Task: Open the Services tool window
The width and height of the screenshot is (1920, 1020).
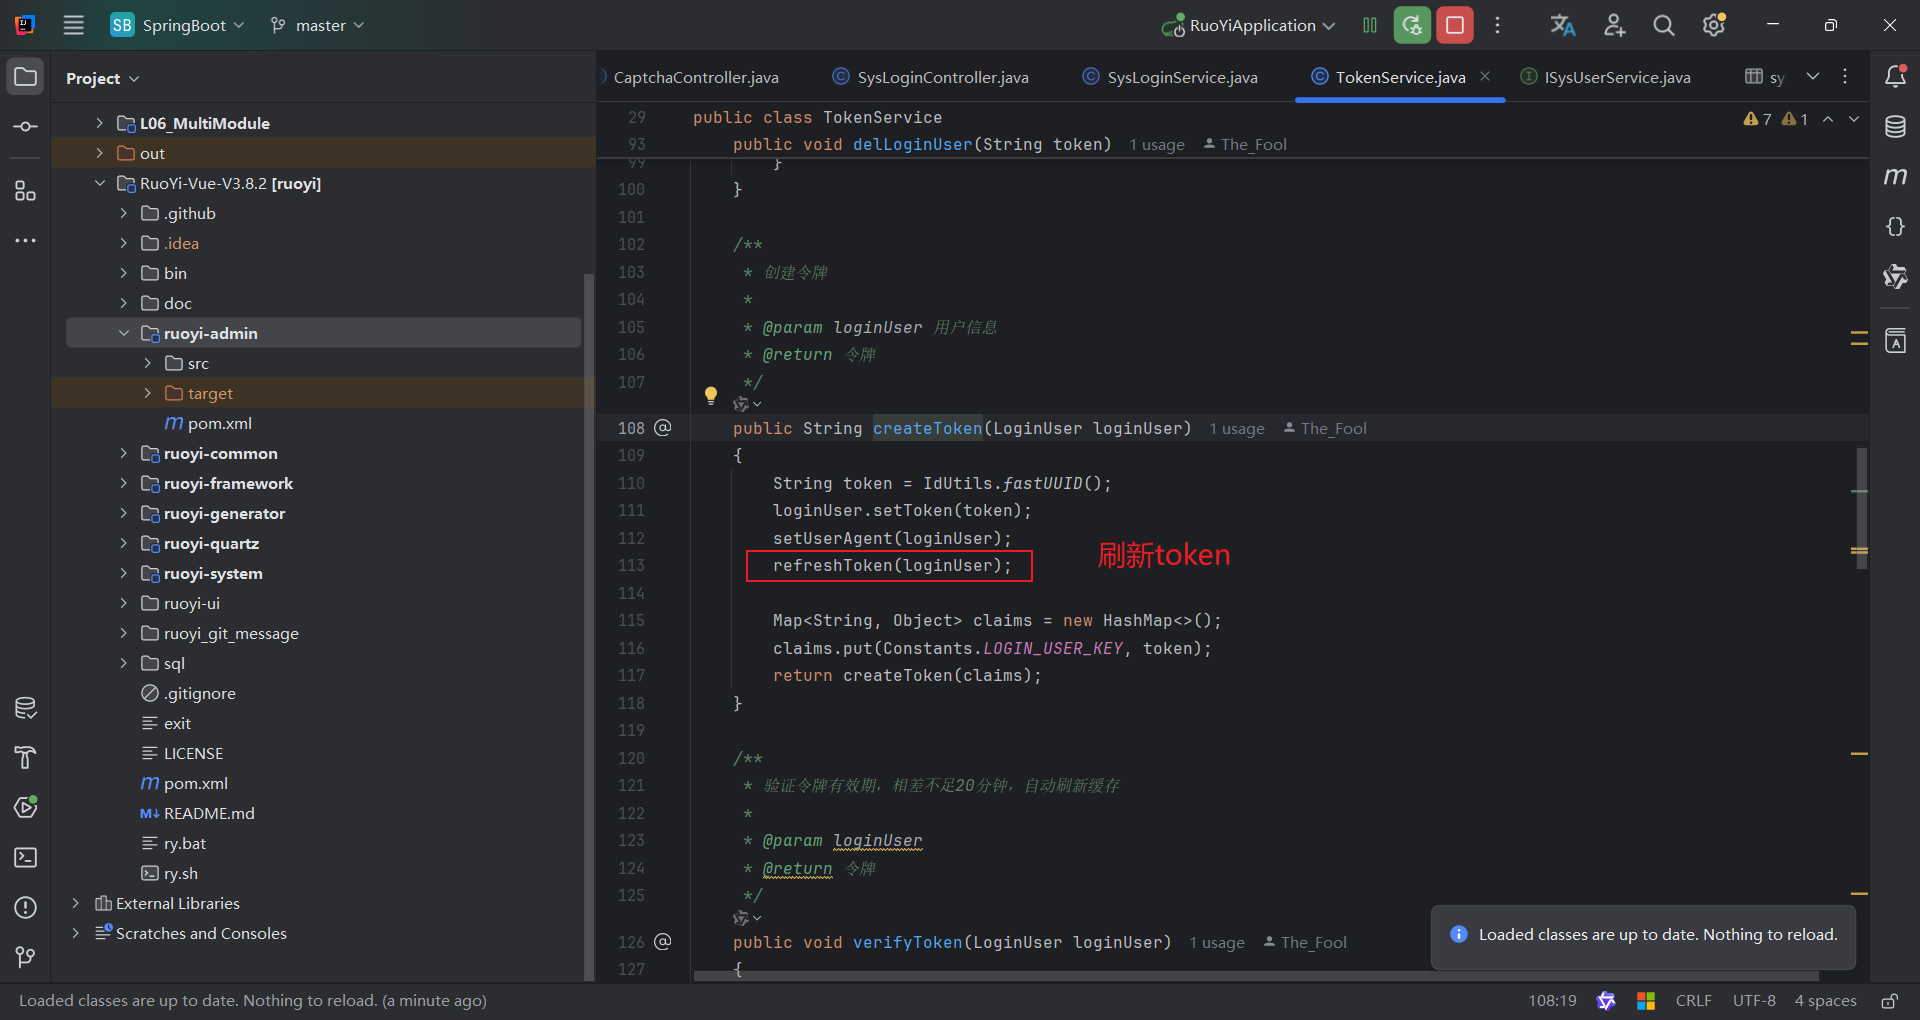Action: 26,807
